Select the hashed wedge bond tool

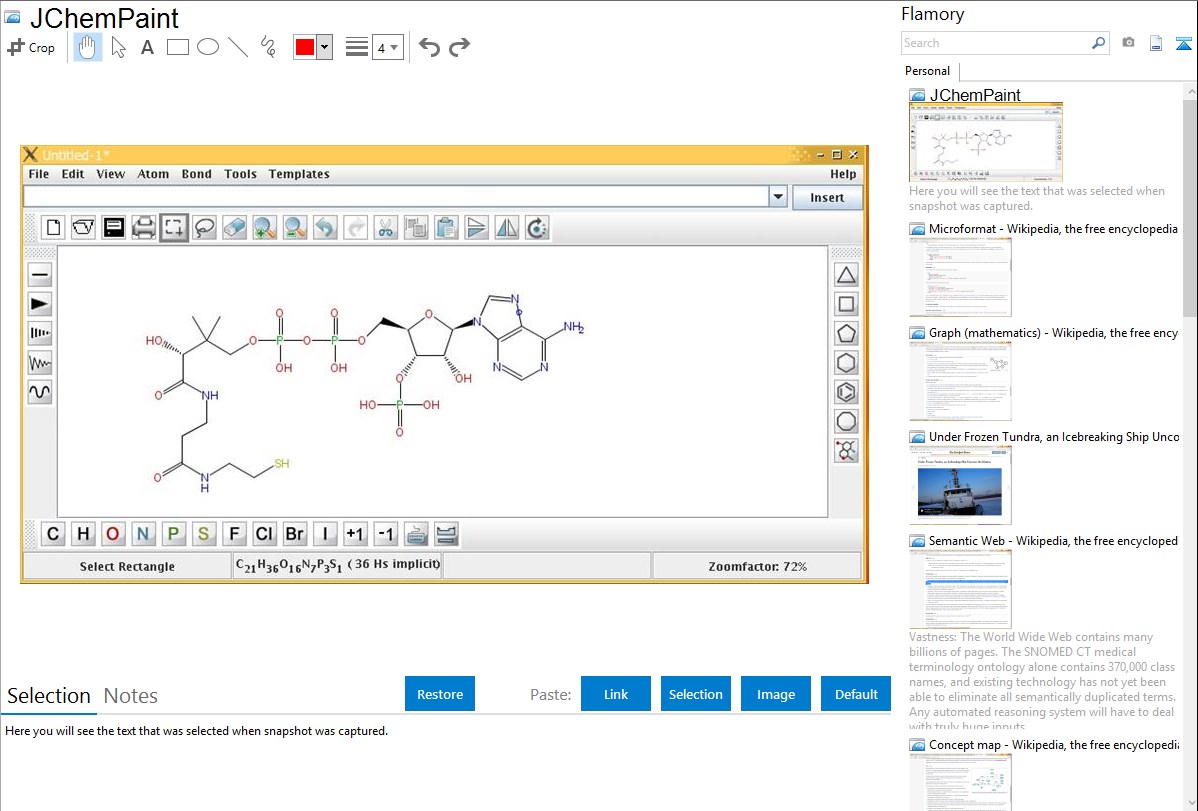coord(40,333)
